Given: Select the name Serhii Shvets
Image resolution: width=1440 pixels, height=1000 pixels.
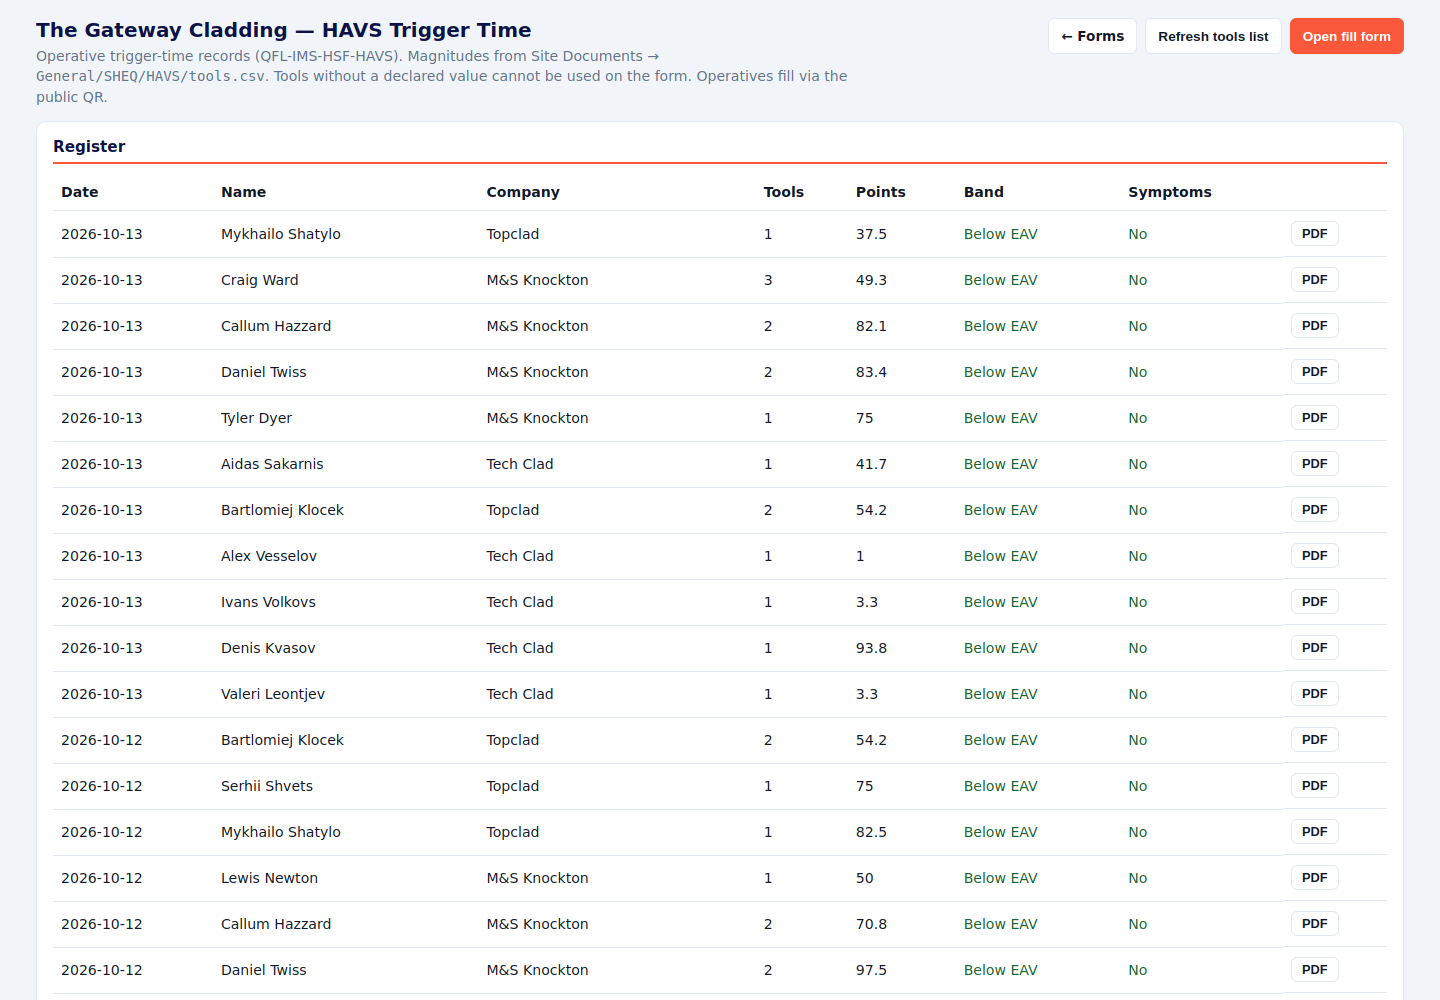Looking at the screenshot, I should [x=267, y=786].
